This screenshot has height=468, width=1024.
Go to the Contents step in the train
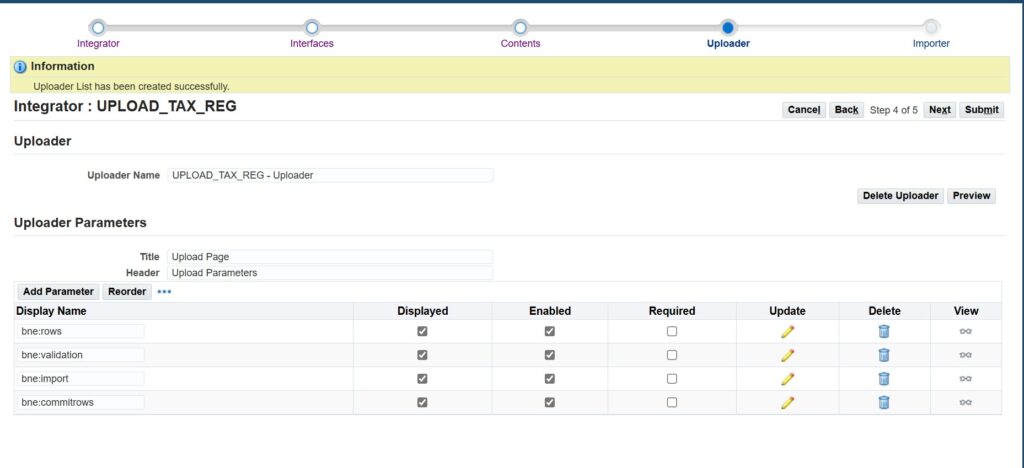(520, 28)
